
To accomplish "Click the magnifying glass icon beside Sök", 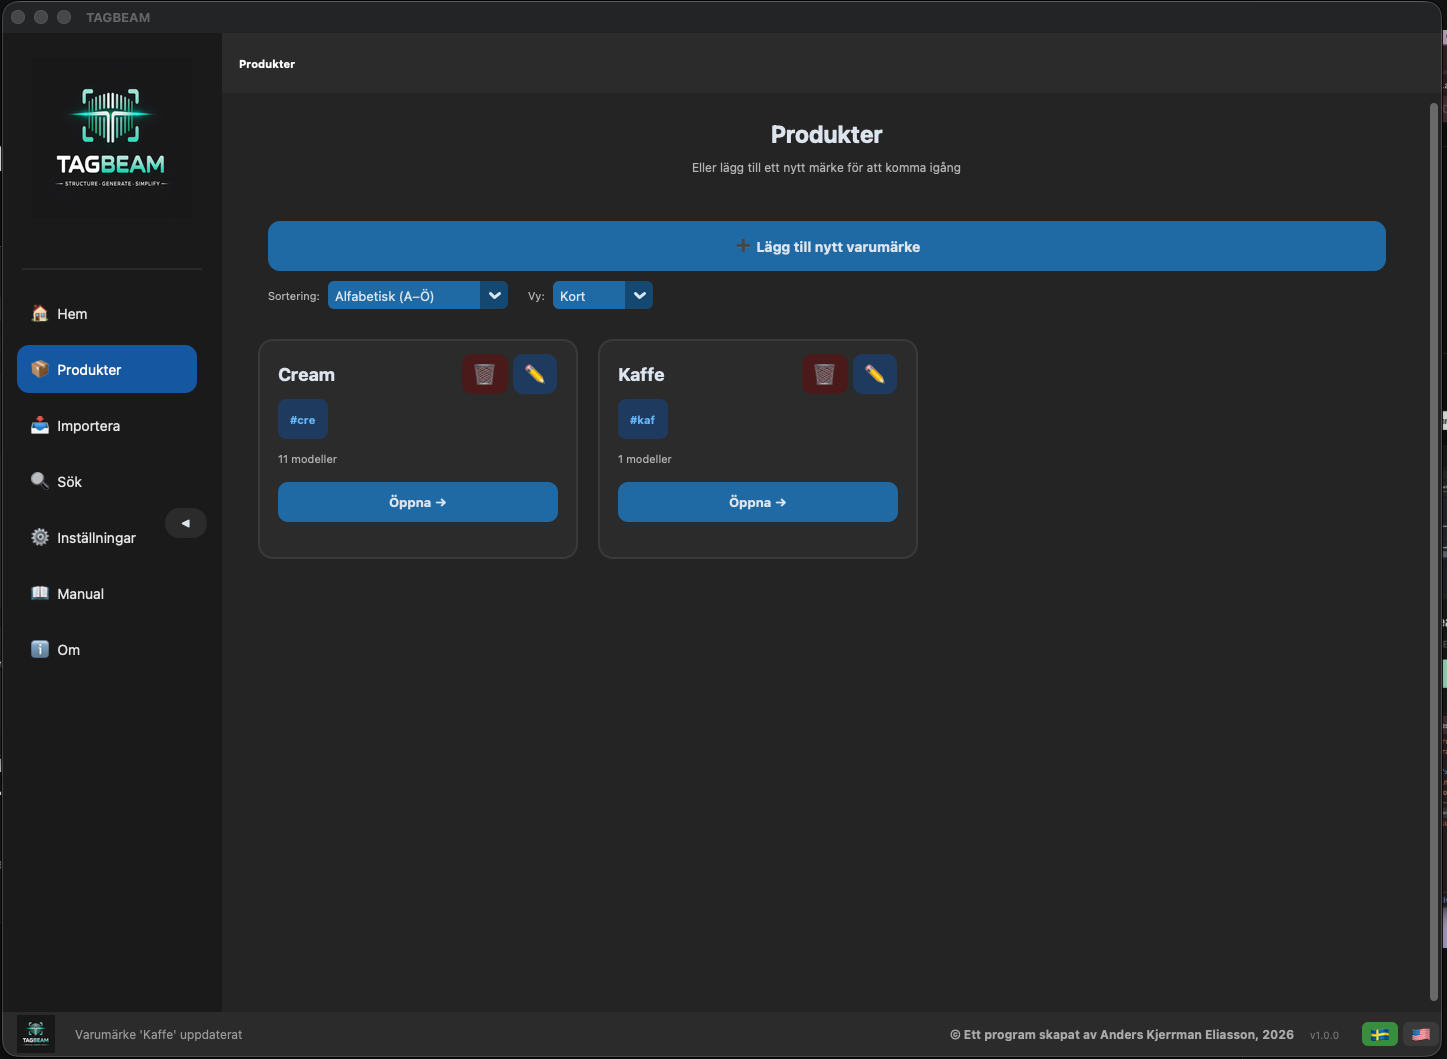I will [x=40, y=481].
